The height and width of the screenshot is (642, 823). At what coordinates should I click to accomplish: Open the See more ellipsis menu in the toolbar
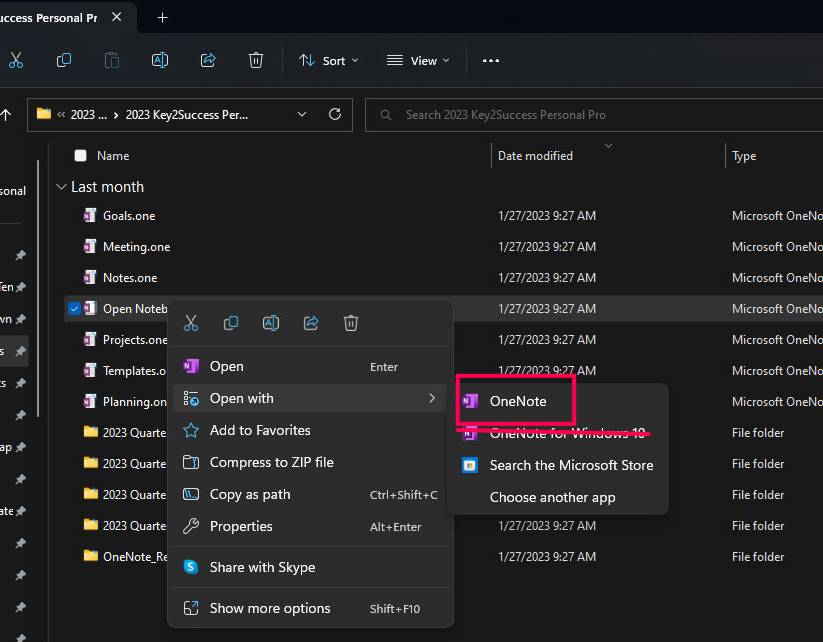491,61
